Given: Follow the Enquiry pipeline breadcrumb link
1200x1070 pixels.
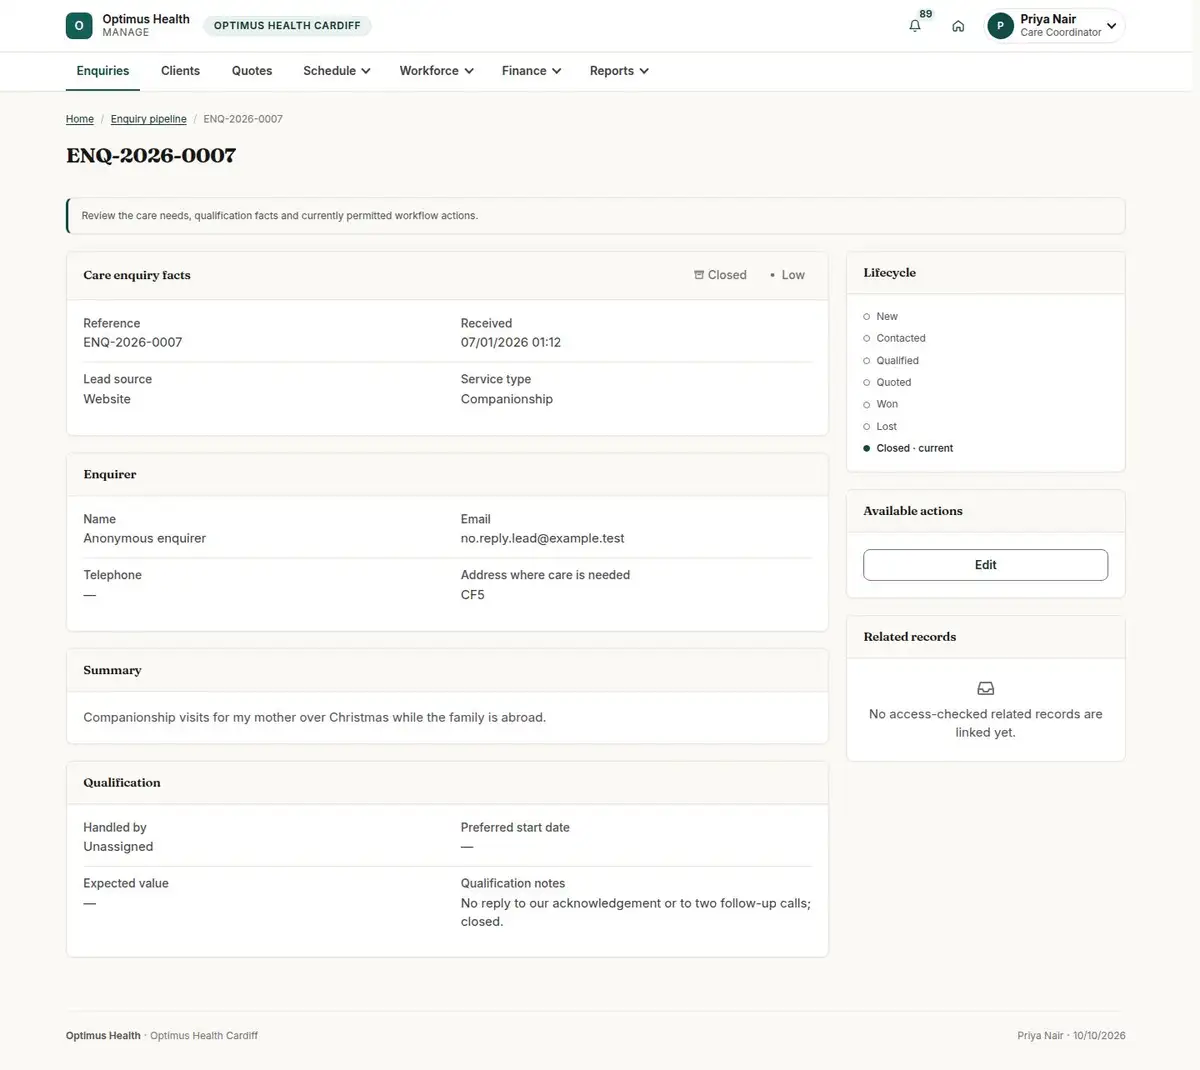Looking at the screenshot, I should point(148,119).
